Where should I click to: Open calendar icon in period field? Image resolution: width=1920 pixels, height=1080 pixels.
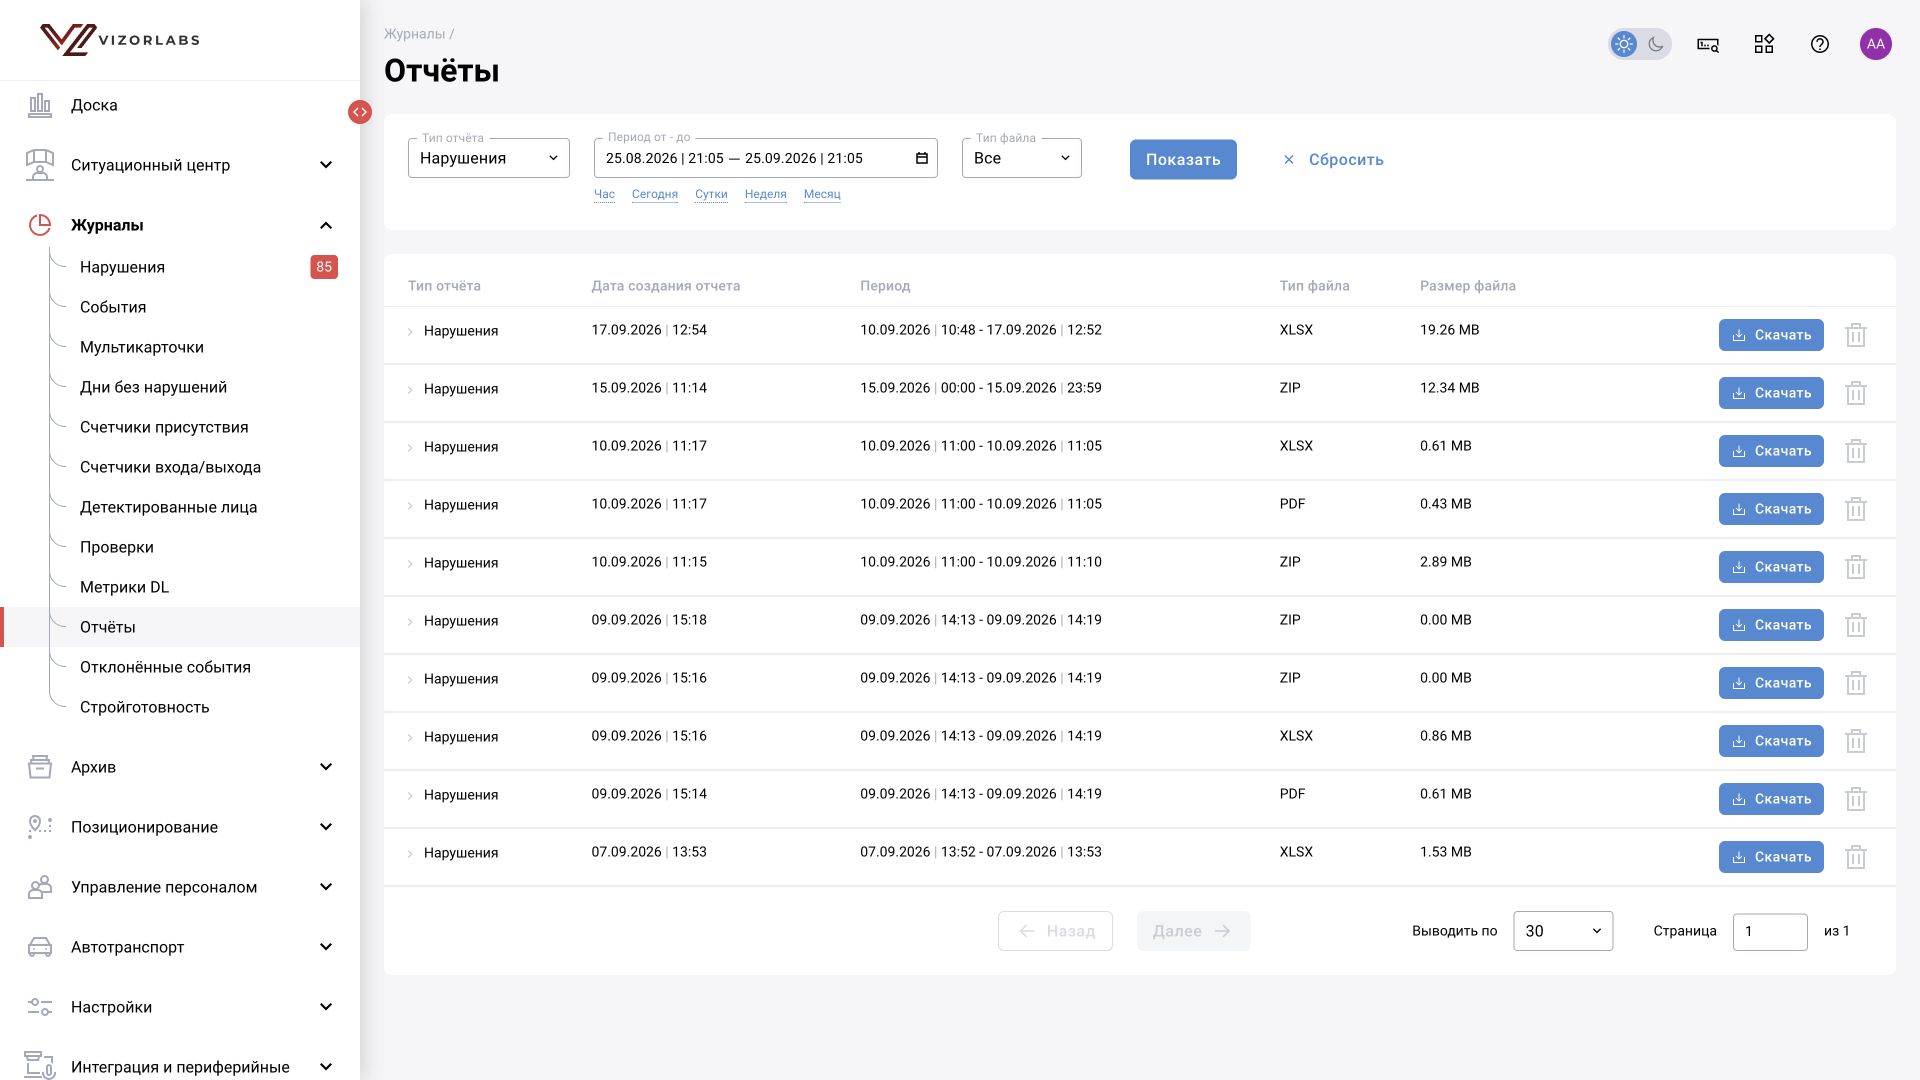tap(922, 158)
